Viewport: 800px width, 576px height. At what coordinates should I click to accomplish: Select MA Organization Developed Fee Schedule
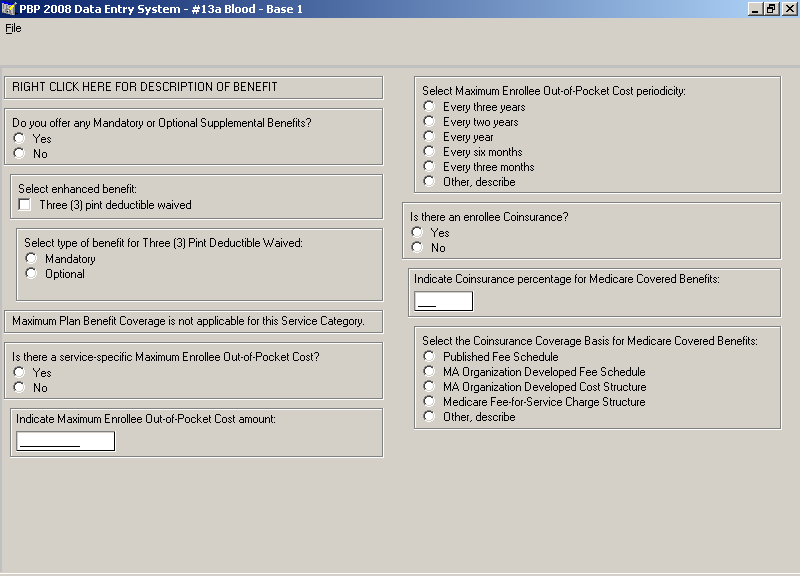[x=430, y=371]
